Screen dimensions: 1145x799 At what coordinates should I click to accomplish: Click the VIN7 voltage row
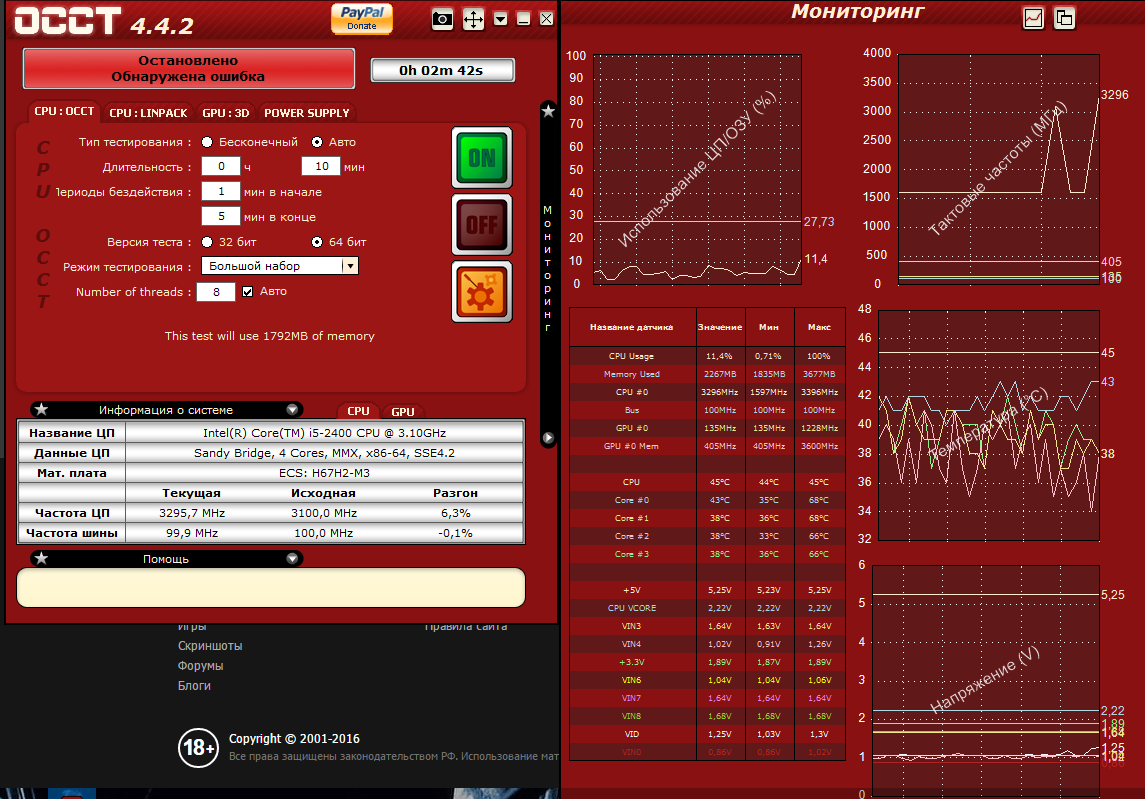(x=707, y=698)
